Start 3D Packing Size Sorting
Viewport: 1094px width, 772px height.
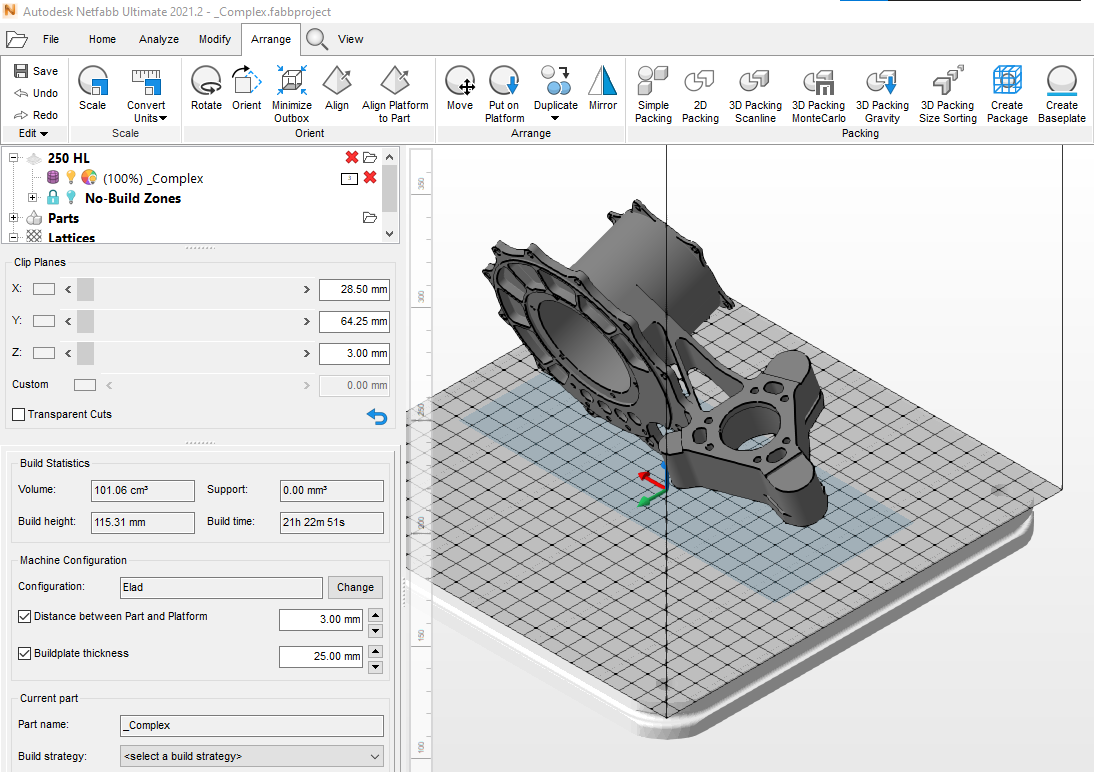pos(947,95)
